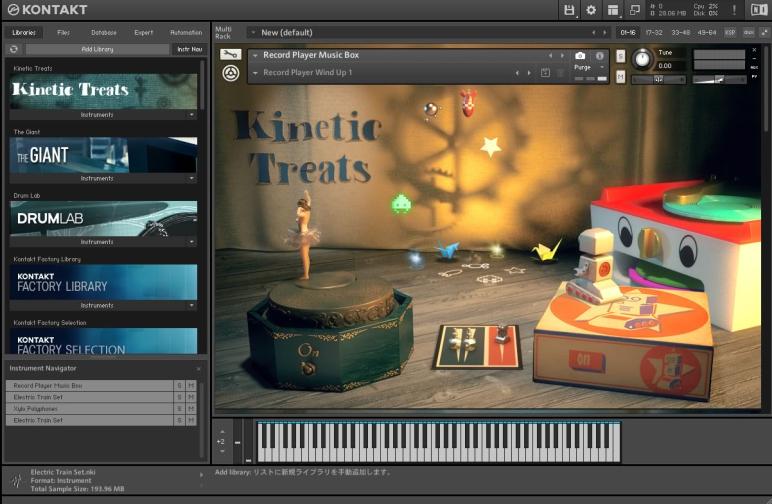
Task: Click the exclamation panic button
Action: pyautogui.click(x=734, y=10)
